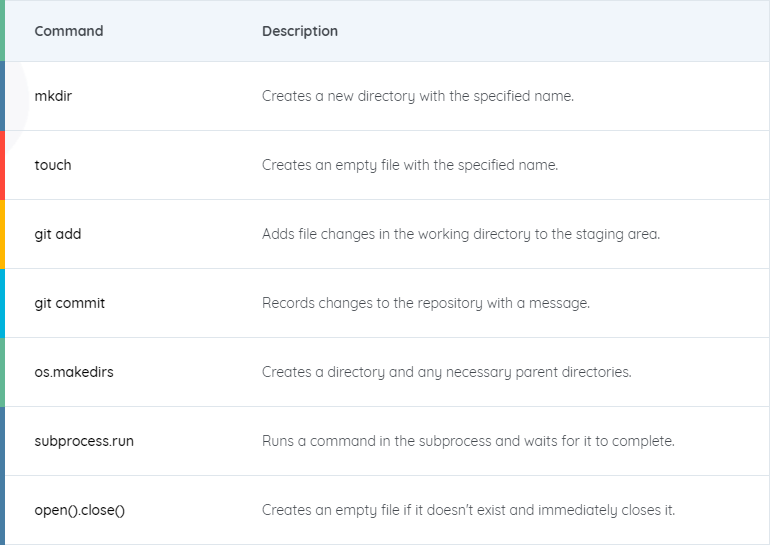Click the touch description about empty file
Image resolution: width=770 pixels, height=545 pixels.
(410, 165)
